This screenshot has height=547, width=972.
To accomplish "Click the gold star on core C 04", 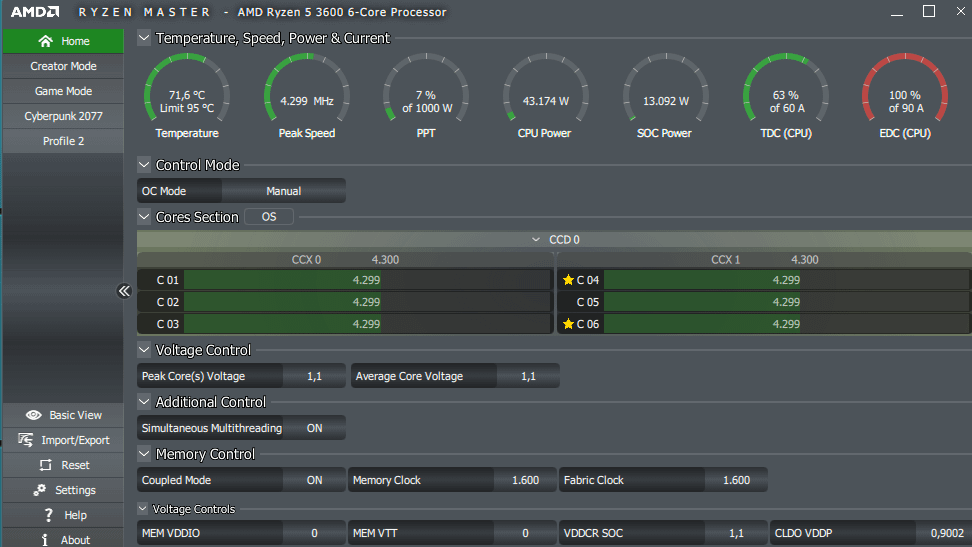I will (x=568, y=280).
